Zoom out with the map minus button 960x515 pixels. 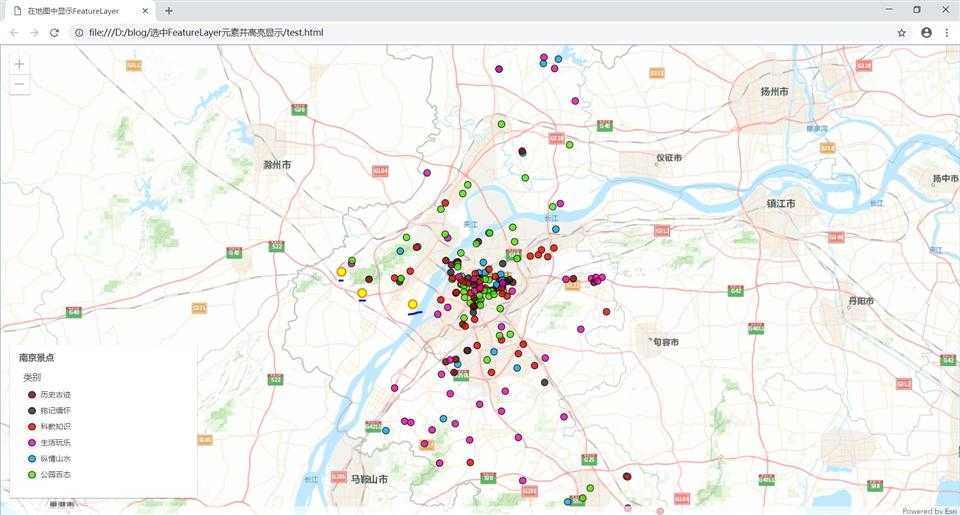(x=20, y=84)
